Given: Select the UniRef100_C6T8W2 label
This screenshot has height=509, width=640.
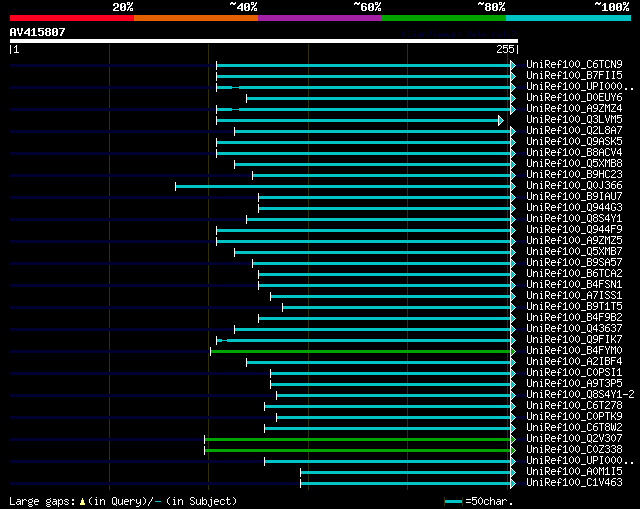Looking at the screenshot, I should point(574,428).
